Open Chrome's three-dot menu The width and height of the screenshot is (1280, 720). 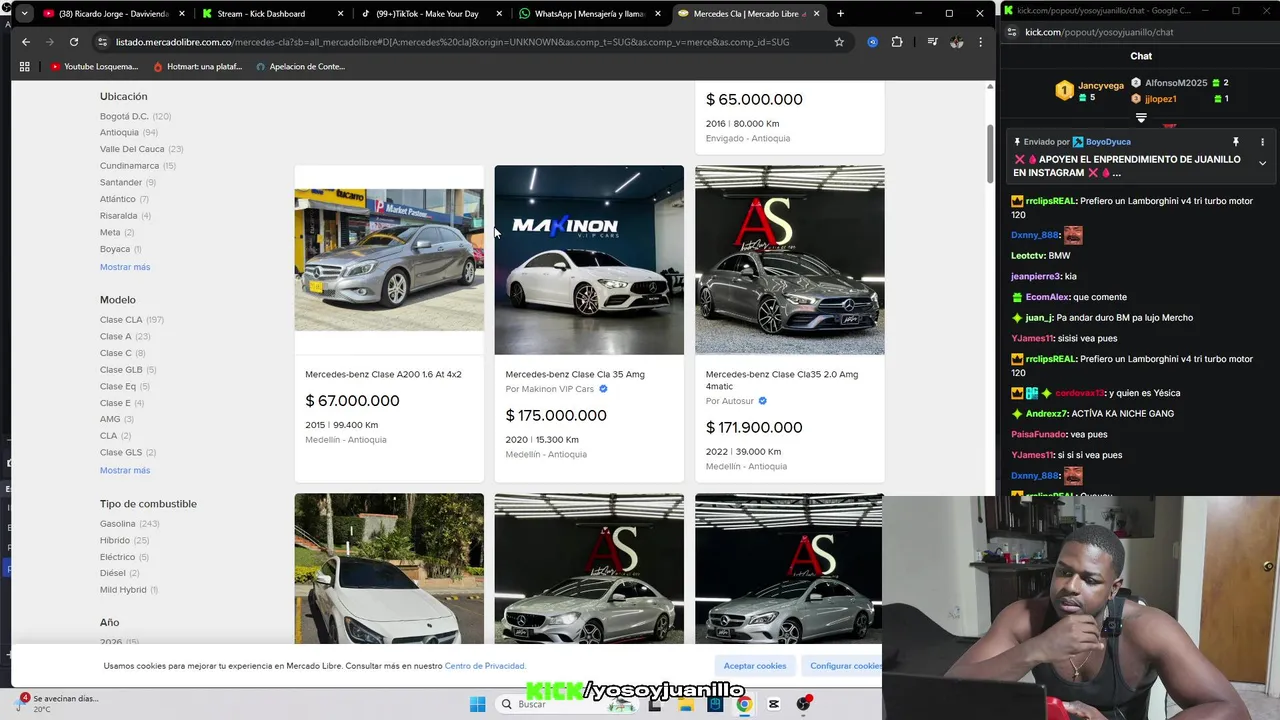pyautogui.click(x=981, y=42)
